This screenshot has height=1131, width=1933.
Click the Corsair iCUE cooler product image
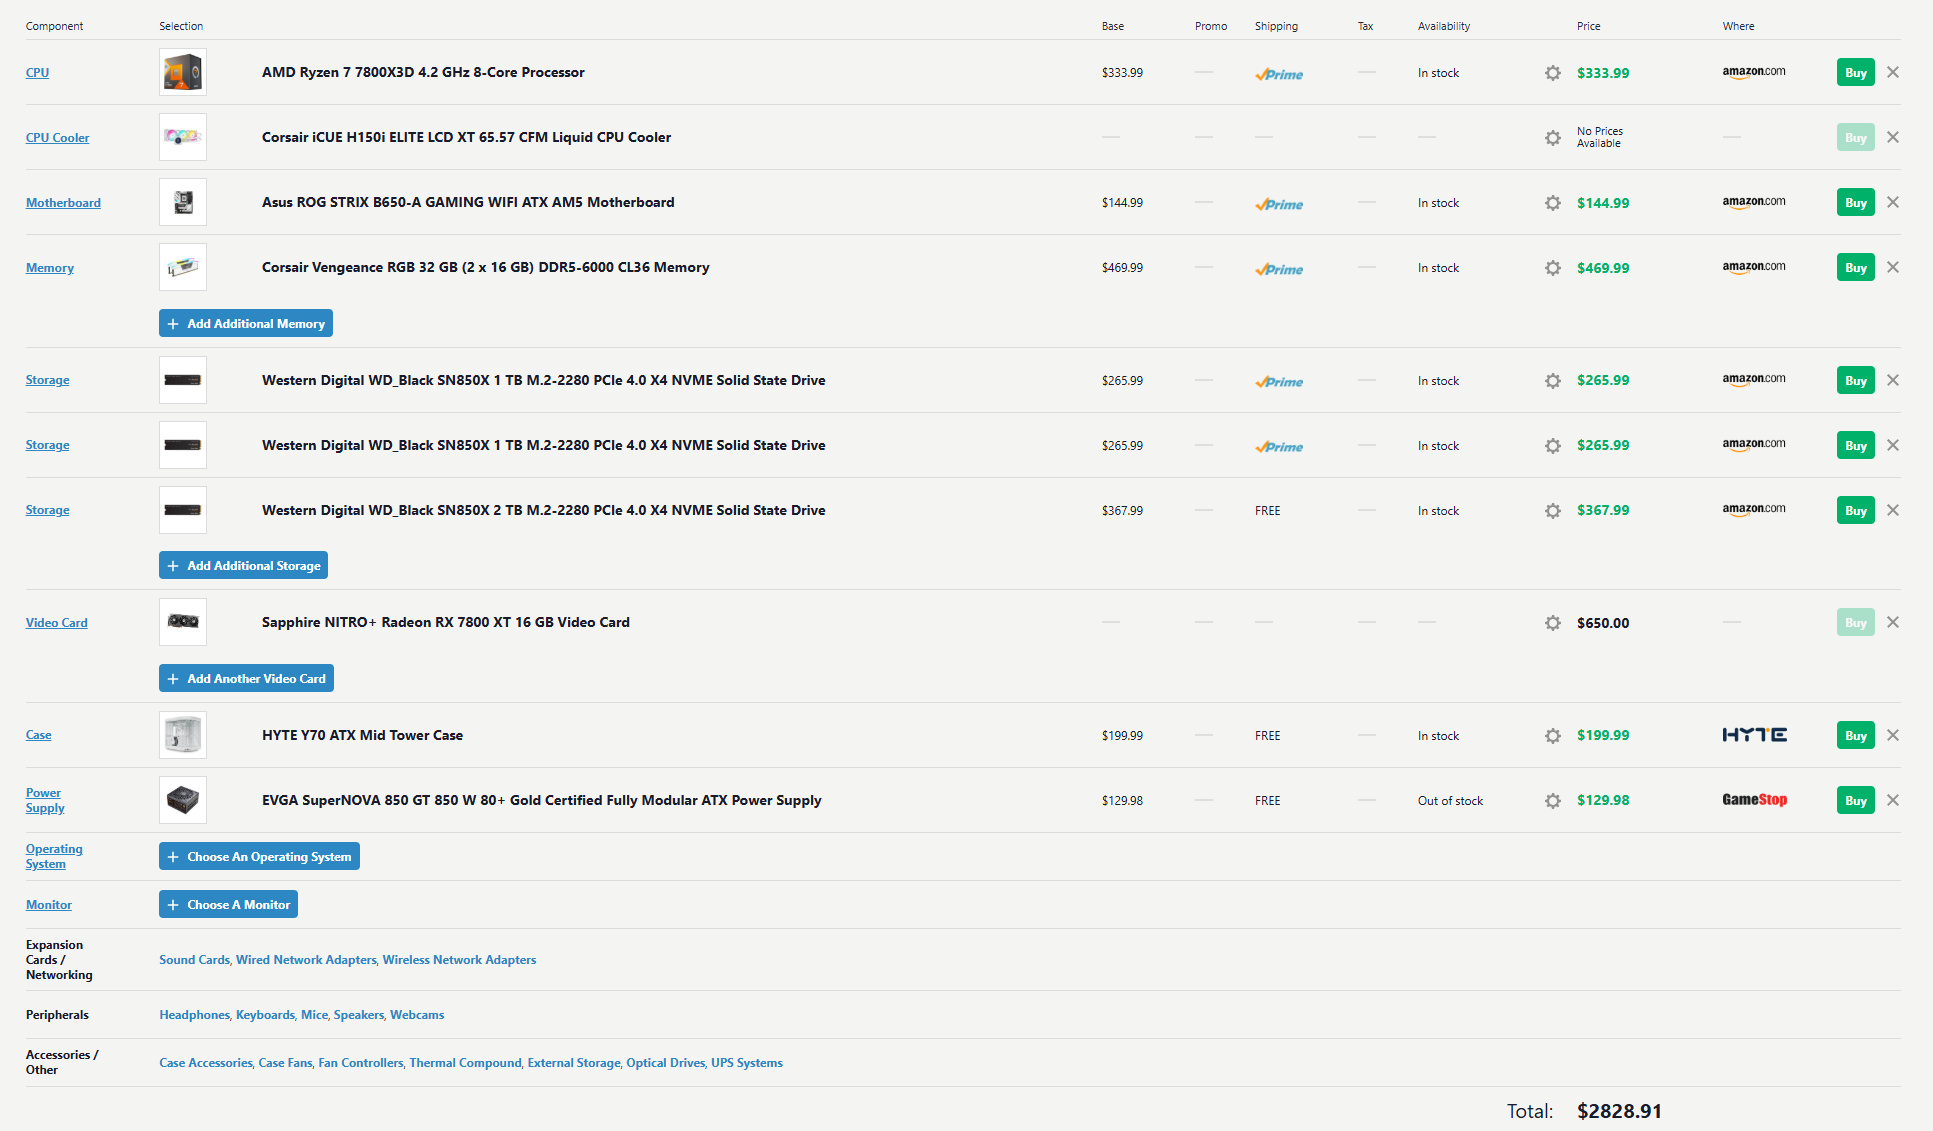click(x=183, y=137)
